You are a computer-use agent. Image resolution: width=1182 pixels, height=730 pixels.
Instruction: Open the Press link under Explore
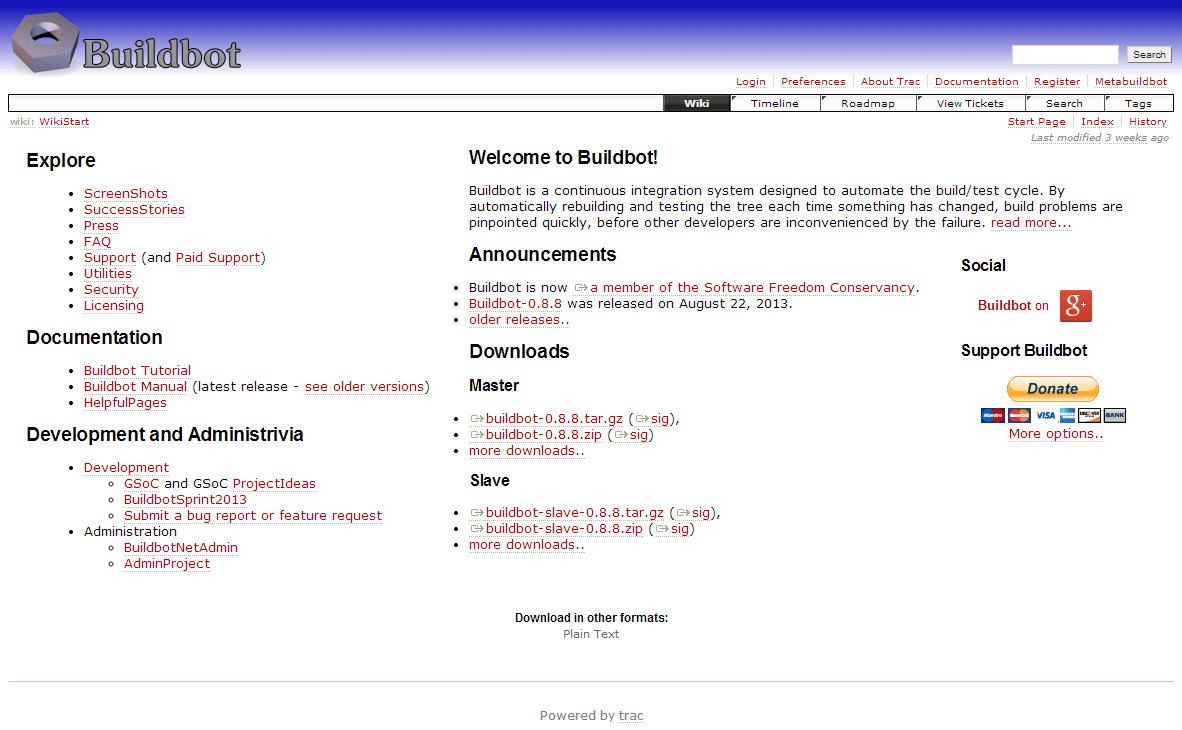[x=101, y=225]
